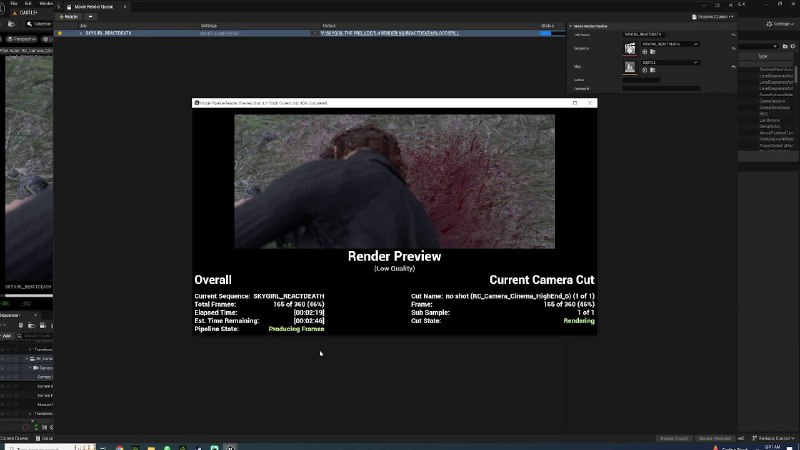Collapse the Movie Render Pipeline section
The image size is (800, 450).
(570, 26)
